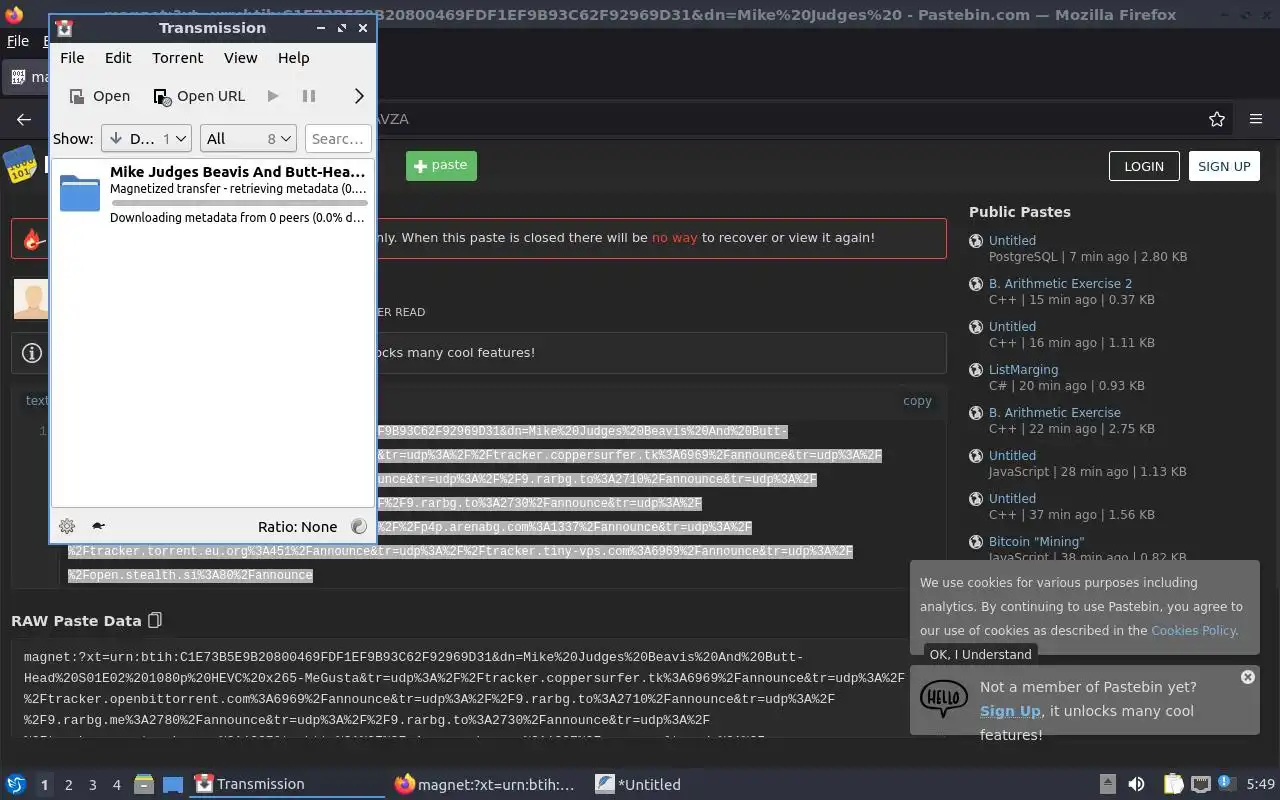
Task: Click the update notification tray icon
Action: tap(1226, 784)
